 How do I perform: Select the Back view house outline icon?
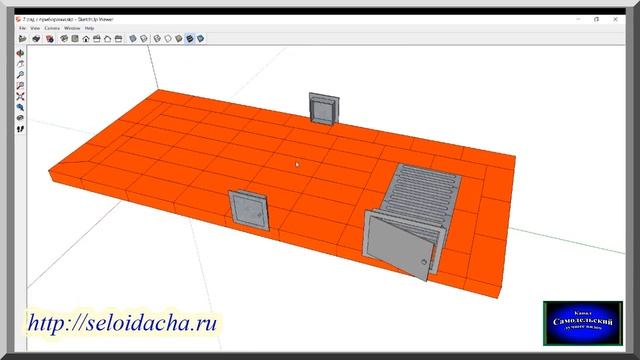pyautogui.click(x=108, y=39)
